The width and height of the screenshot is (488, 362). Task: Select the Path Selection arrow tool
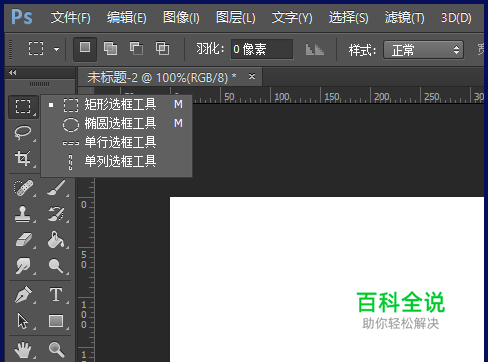pos(23,321)
